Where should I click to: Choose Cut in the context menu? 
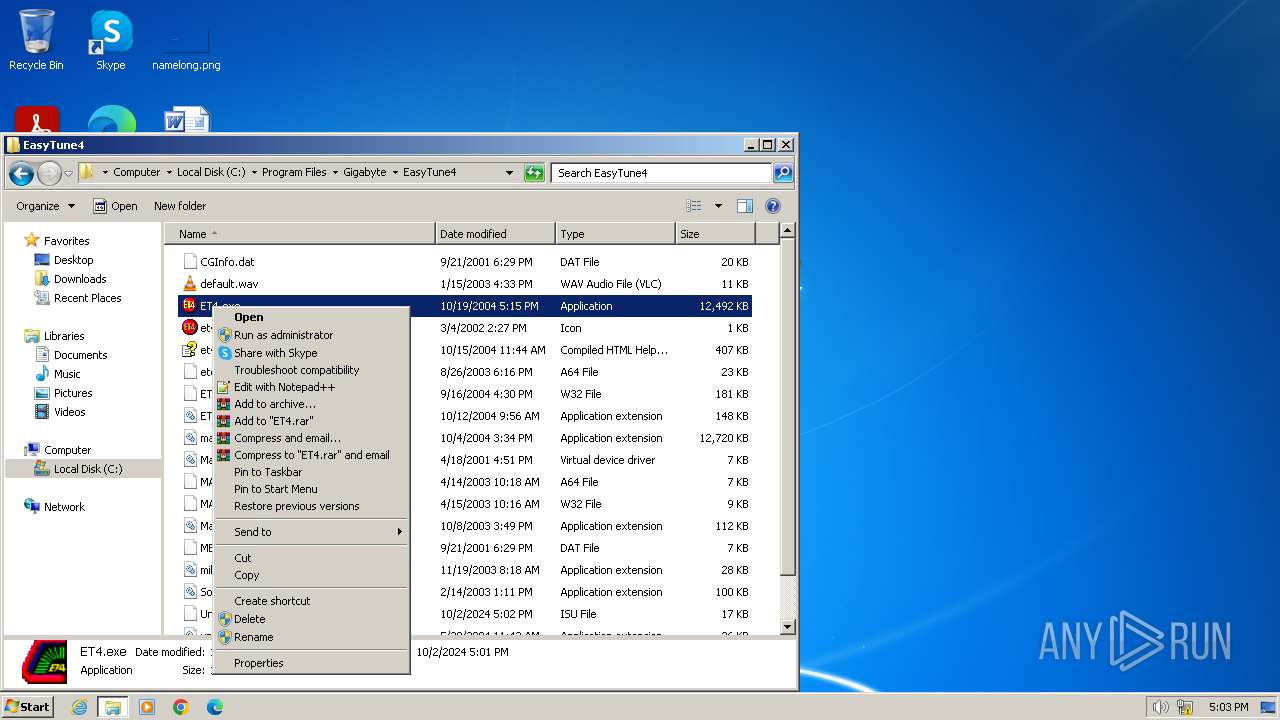pos(311,558)
